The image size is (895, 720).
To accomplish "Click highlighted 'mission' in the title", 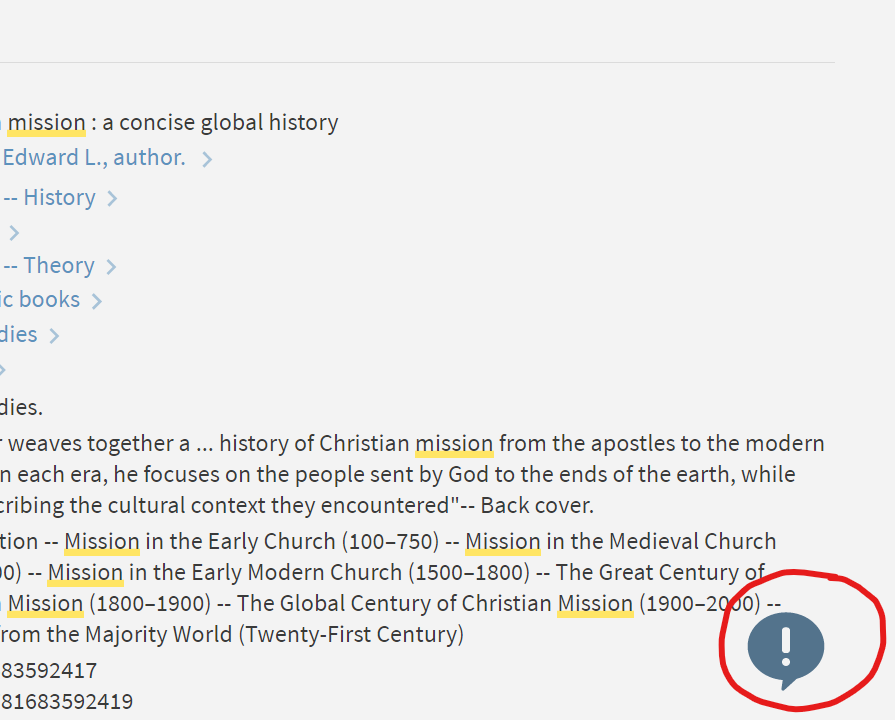I will (46, 123).
